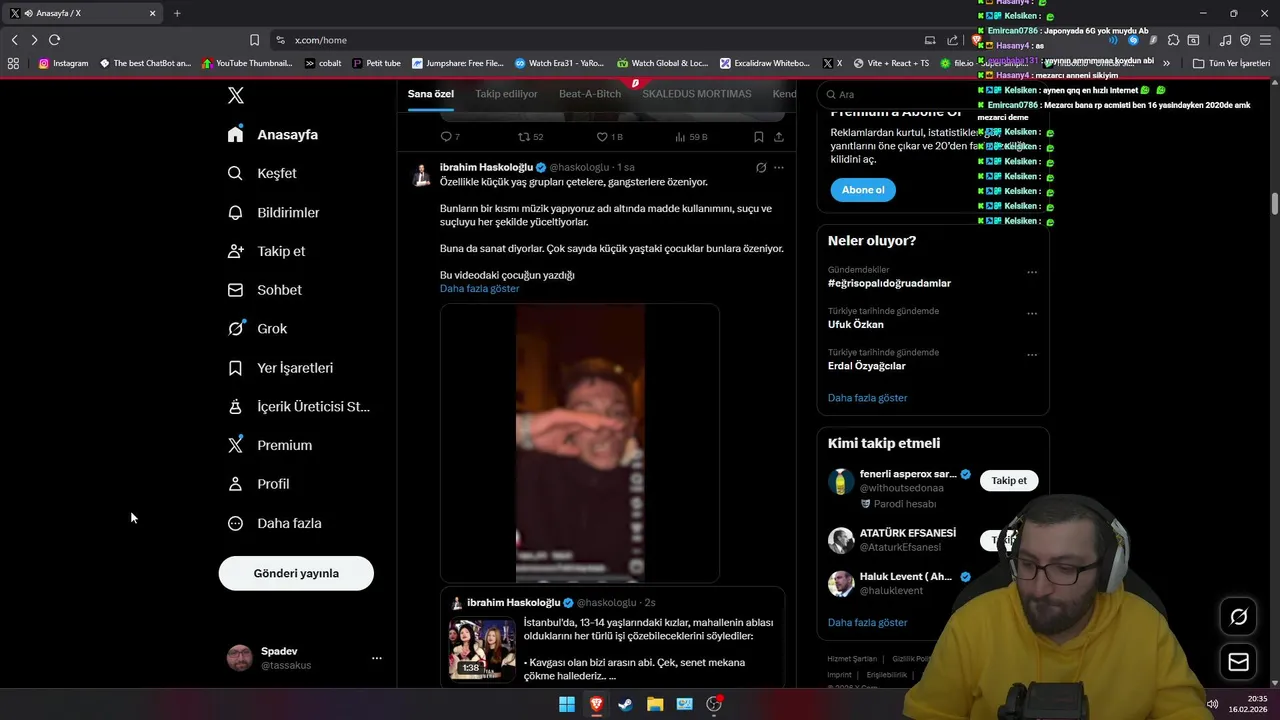The width and height of the screenshot is (1280, 720).
Task: Open Grok from sidebar
Action: [x=257, y=328]
